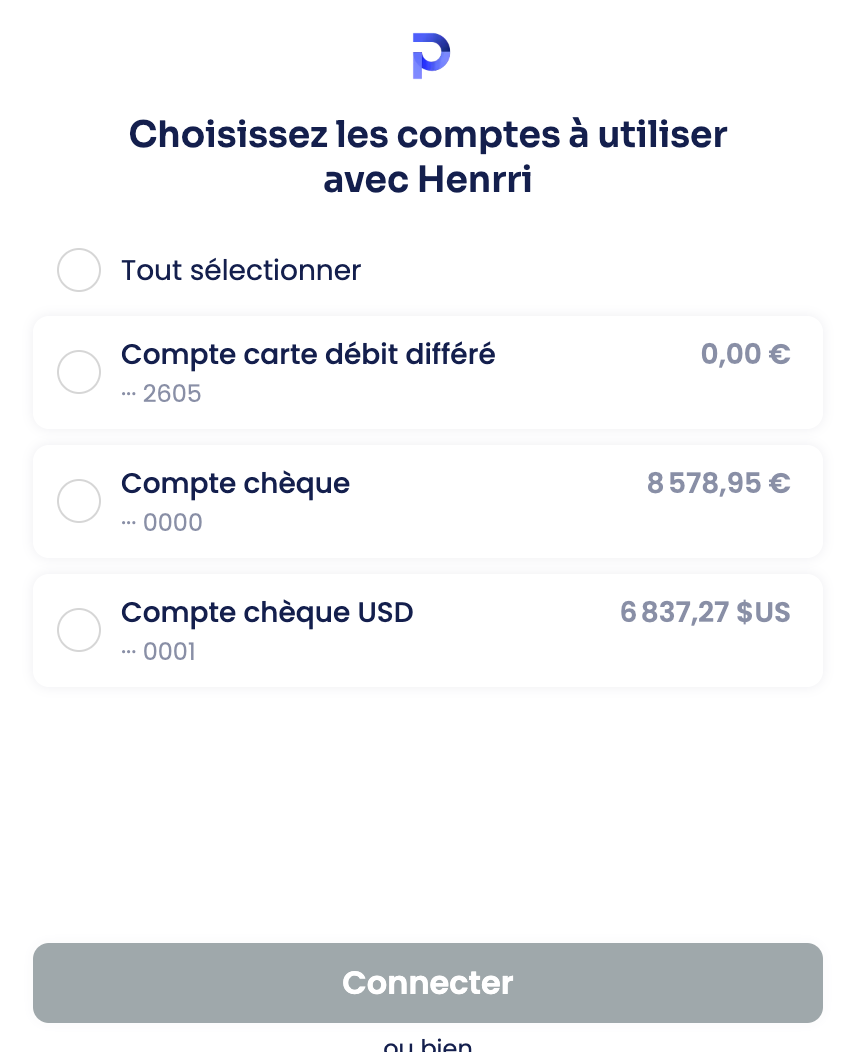Viewport: 858px width, 1052px height.
Task: Click the blue P logo icon
Action: 431,56
